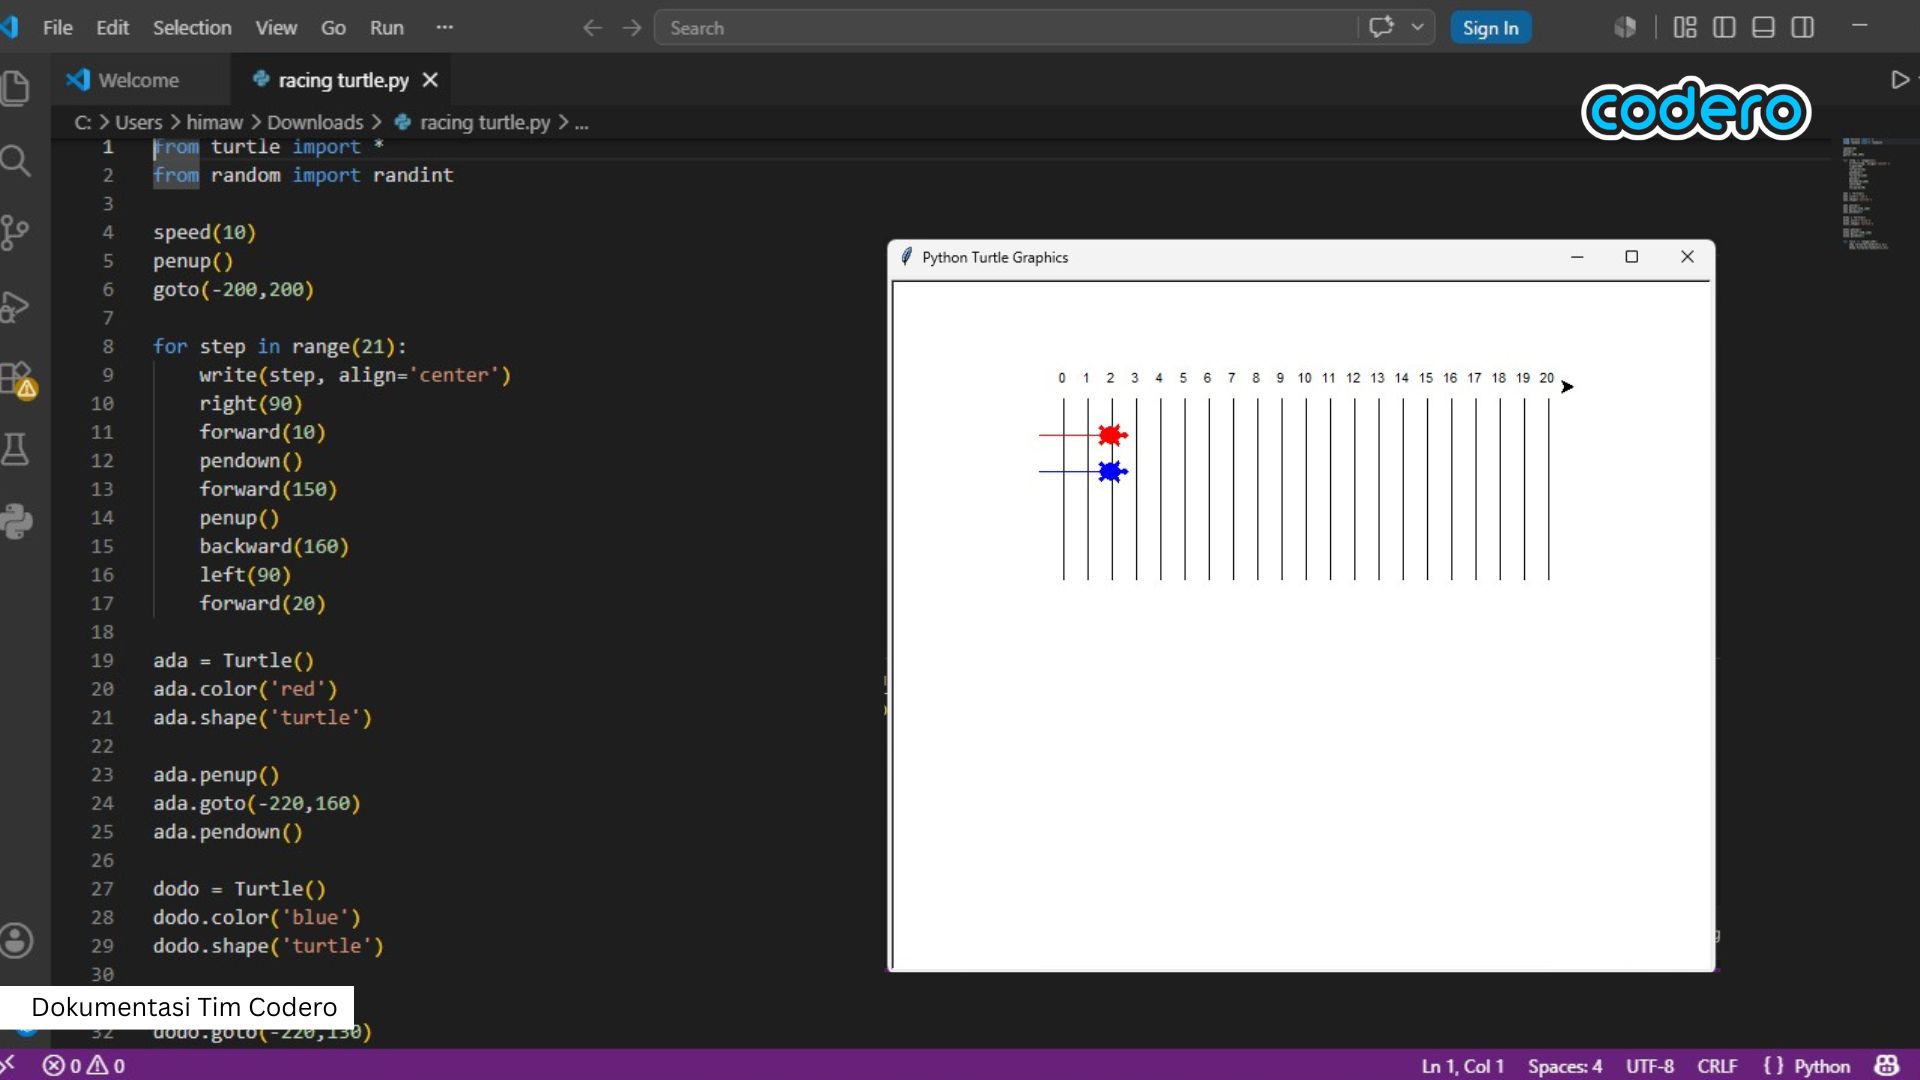Screen dimensions: 1920x1080
Task: Minimize the Python Turtle Graphics window
Action: pos(1577,257)
